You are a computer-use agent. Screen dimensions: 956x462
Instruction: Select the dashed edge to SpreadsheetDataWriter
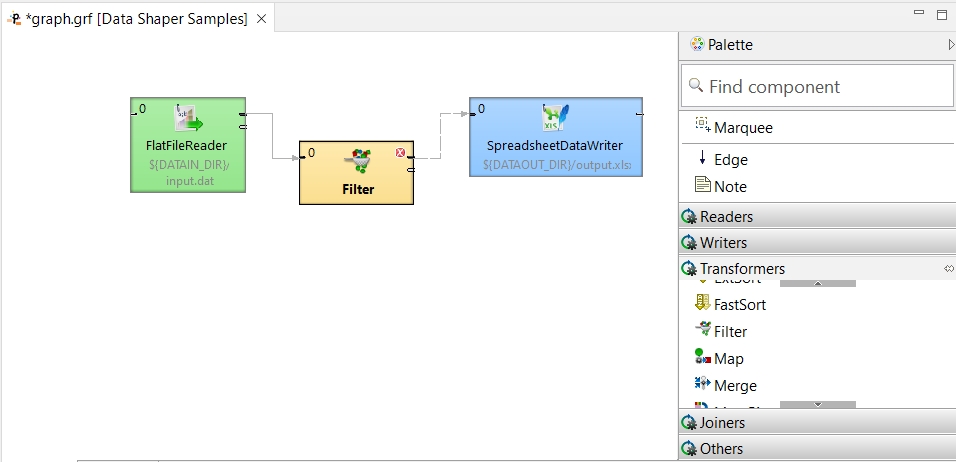click(x=440, y=135)
